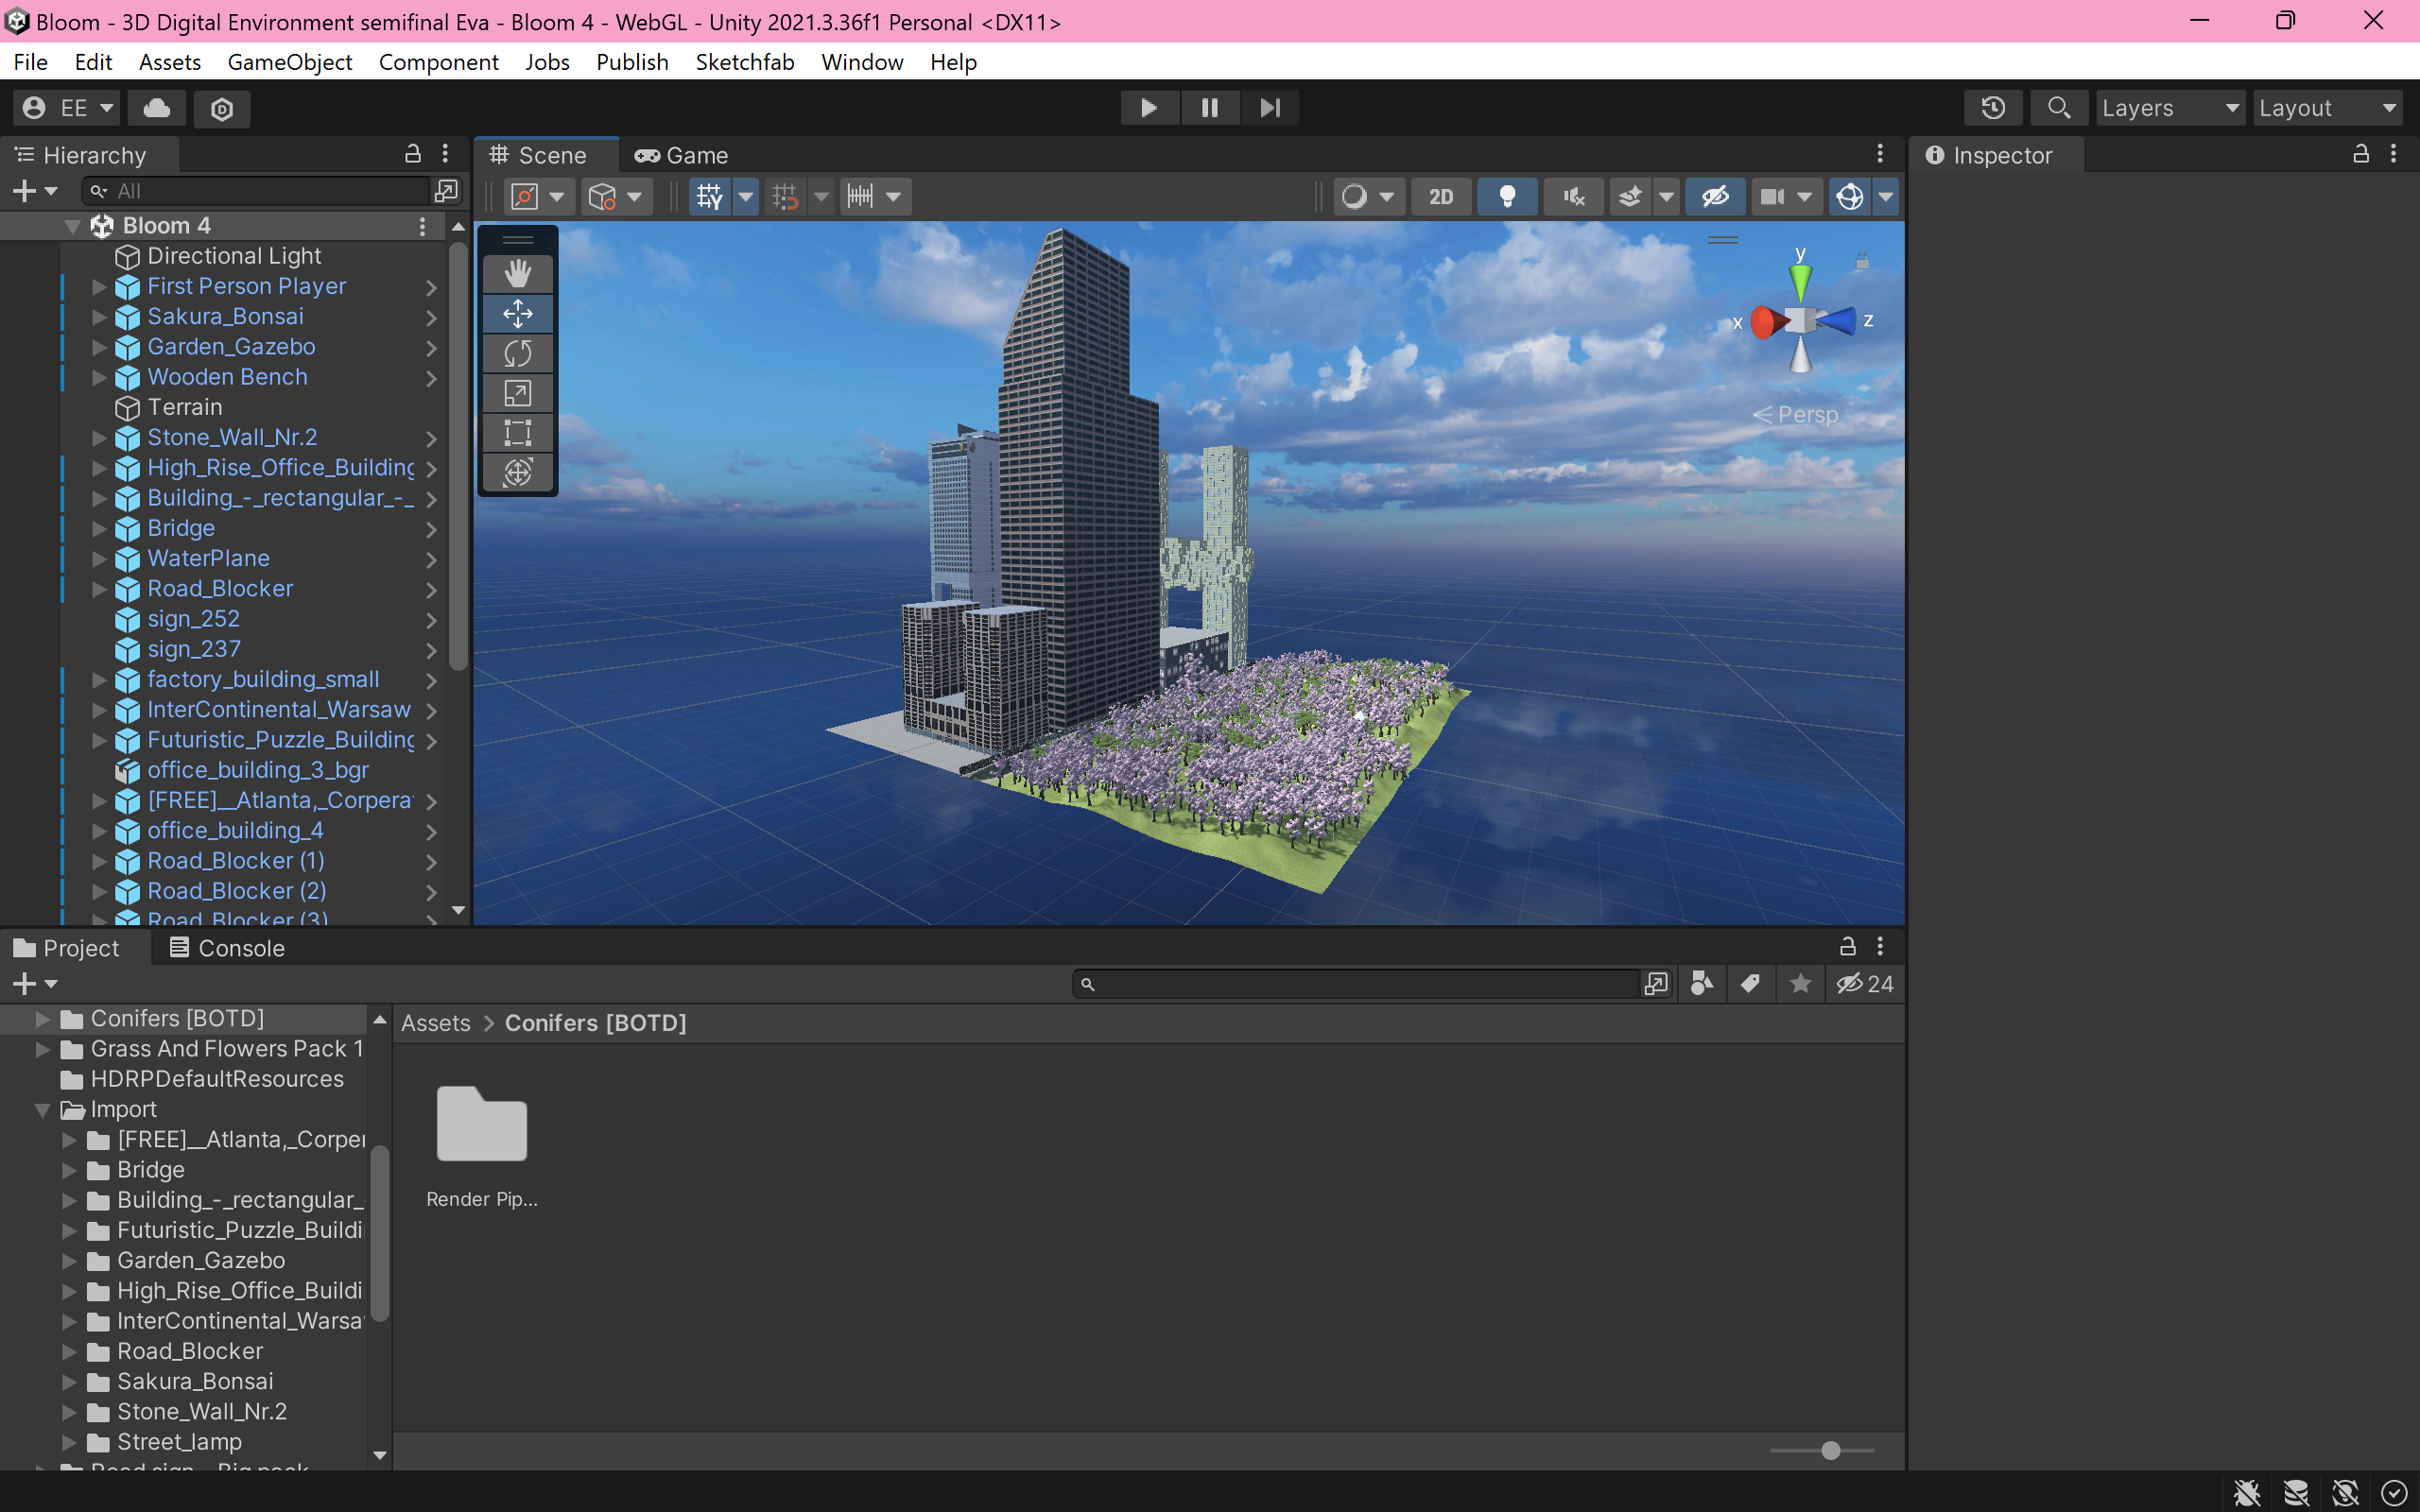Open the Window menu

coord(862,62)
